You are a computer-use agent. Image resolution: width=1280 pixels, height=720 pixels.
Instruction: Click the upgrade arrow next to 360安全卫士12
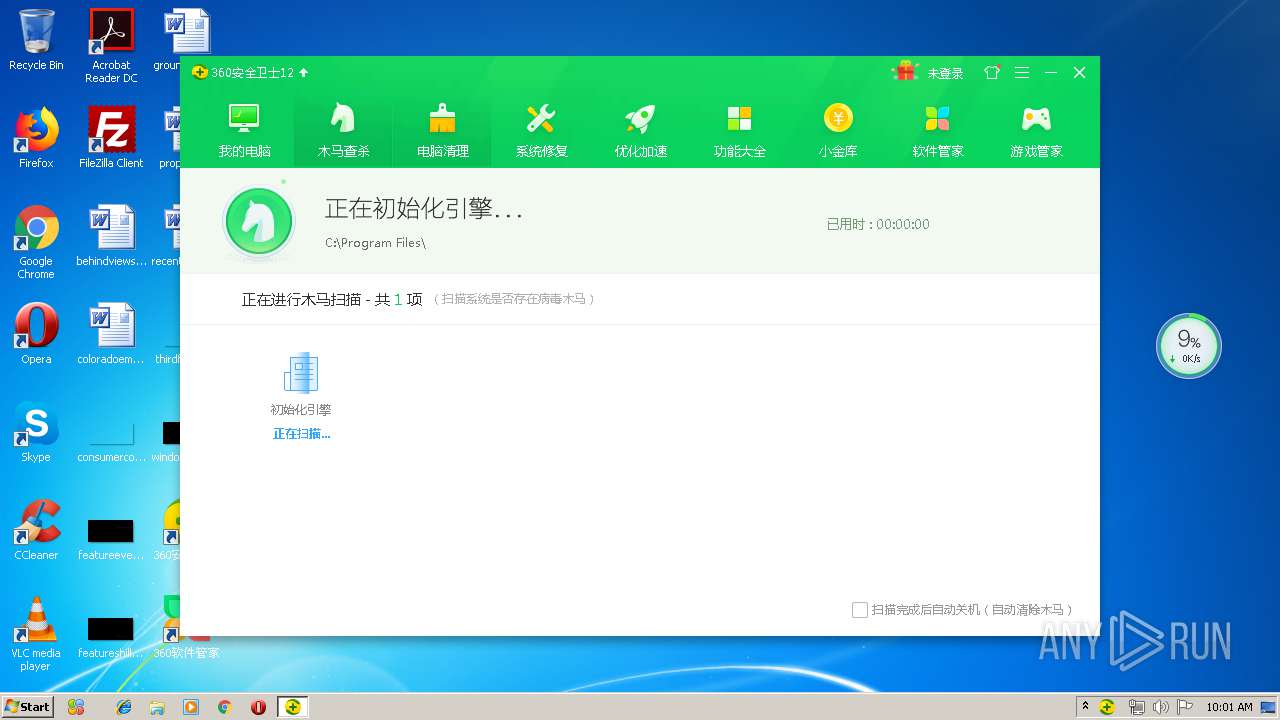click(x=304, y=73)
